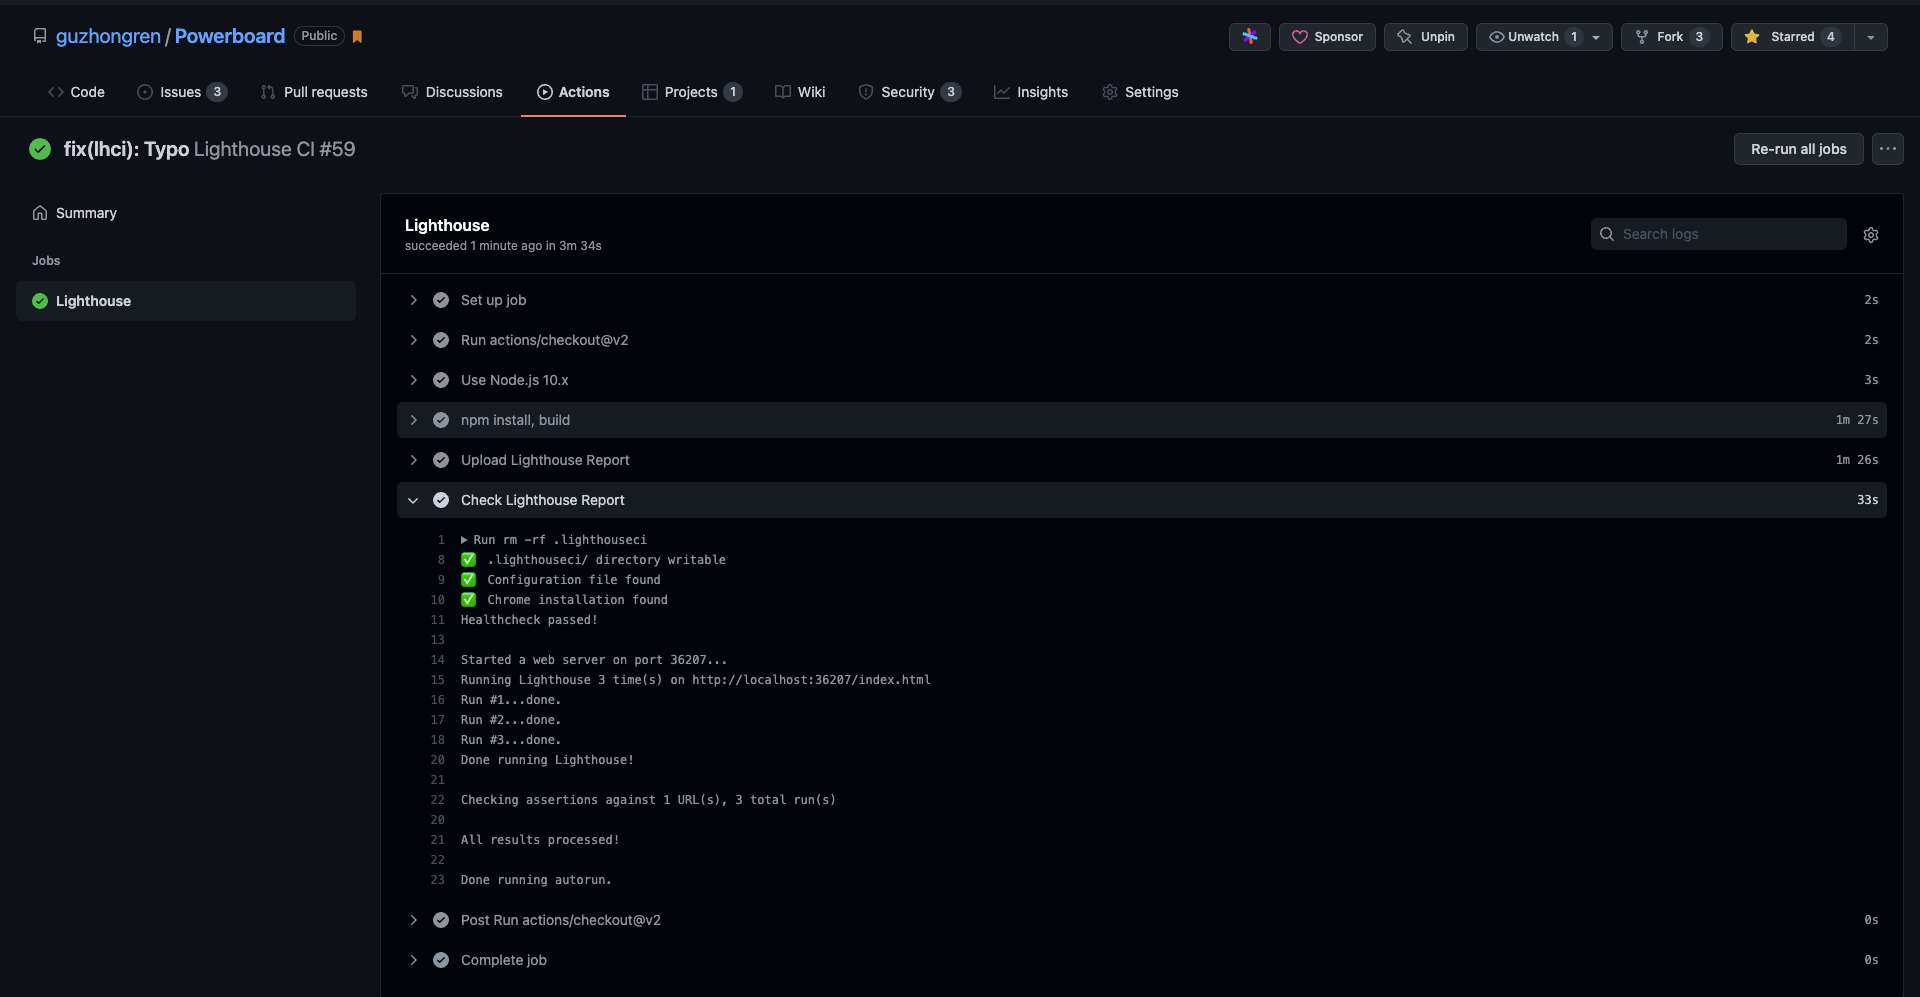Open the Pull requests tab
Viewport: 1920px width, 997px height.
(314, 92)
